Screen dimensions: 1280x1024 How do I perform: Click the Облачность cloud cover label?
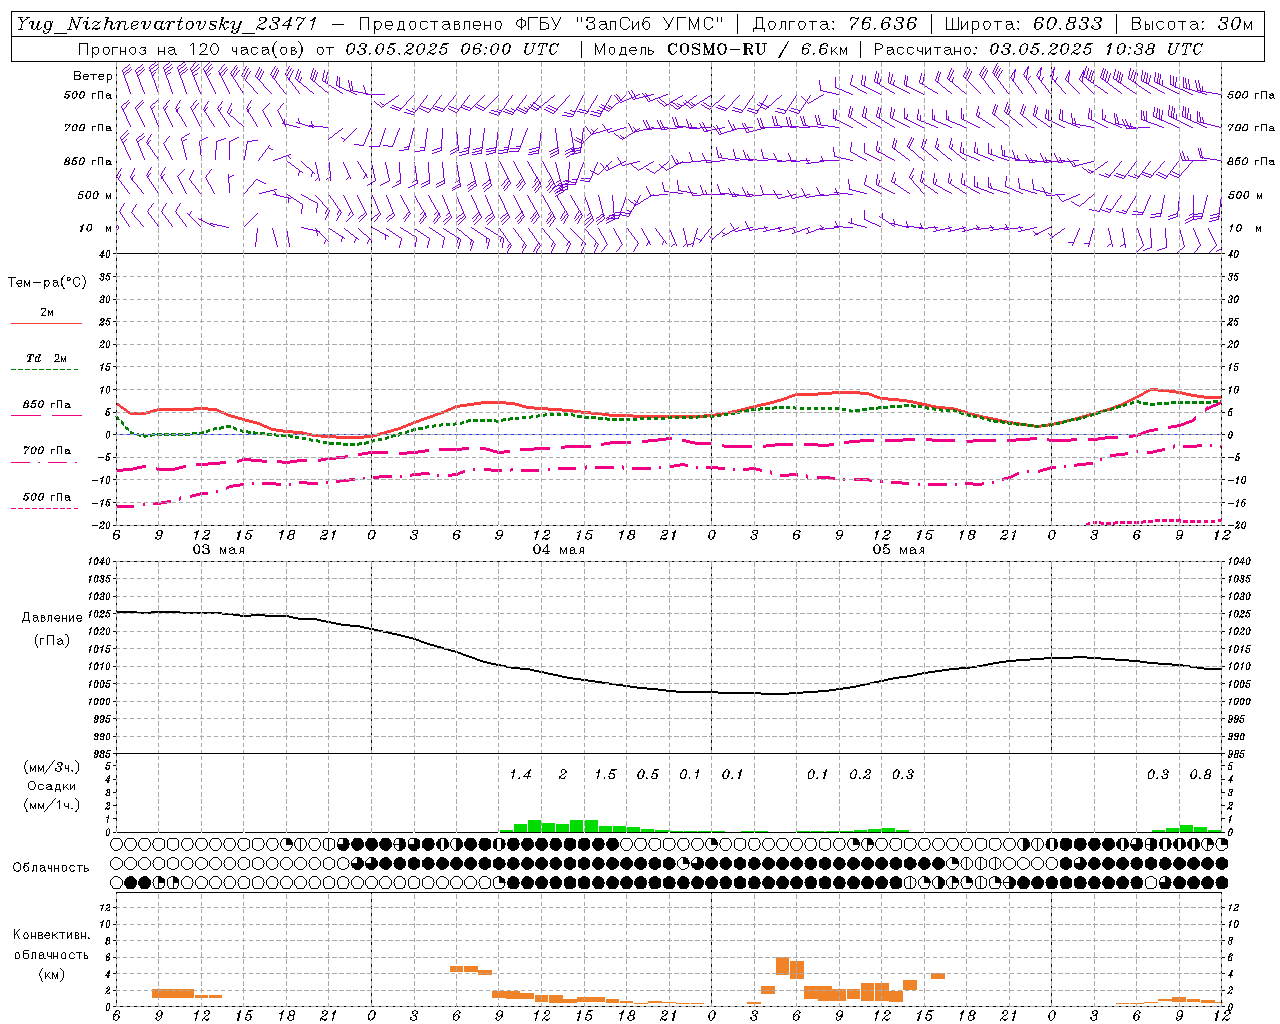(x=51, y=868)
